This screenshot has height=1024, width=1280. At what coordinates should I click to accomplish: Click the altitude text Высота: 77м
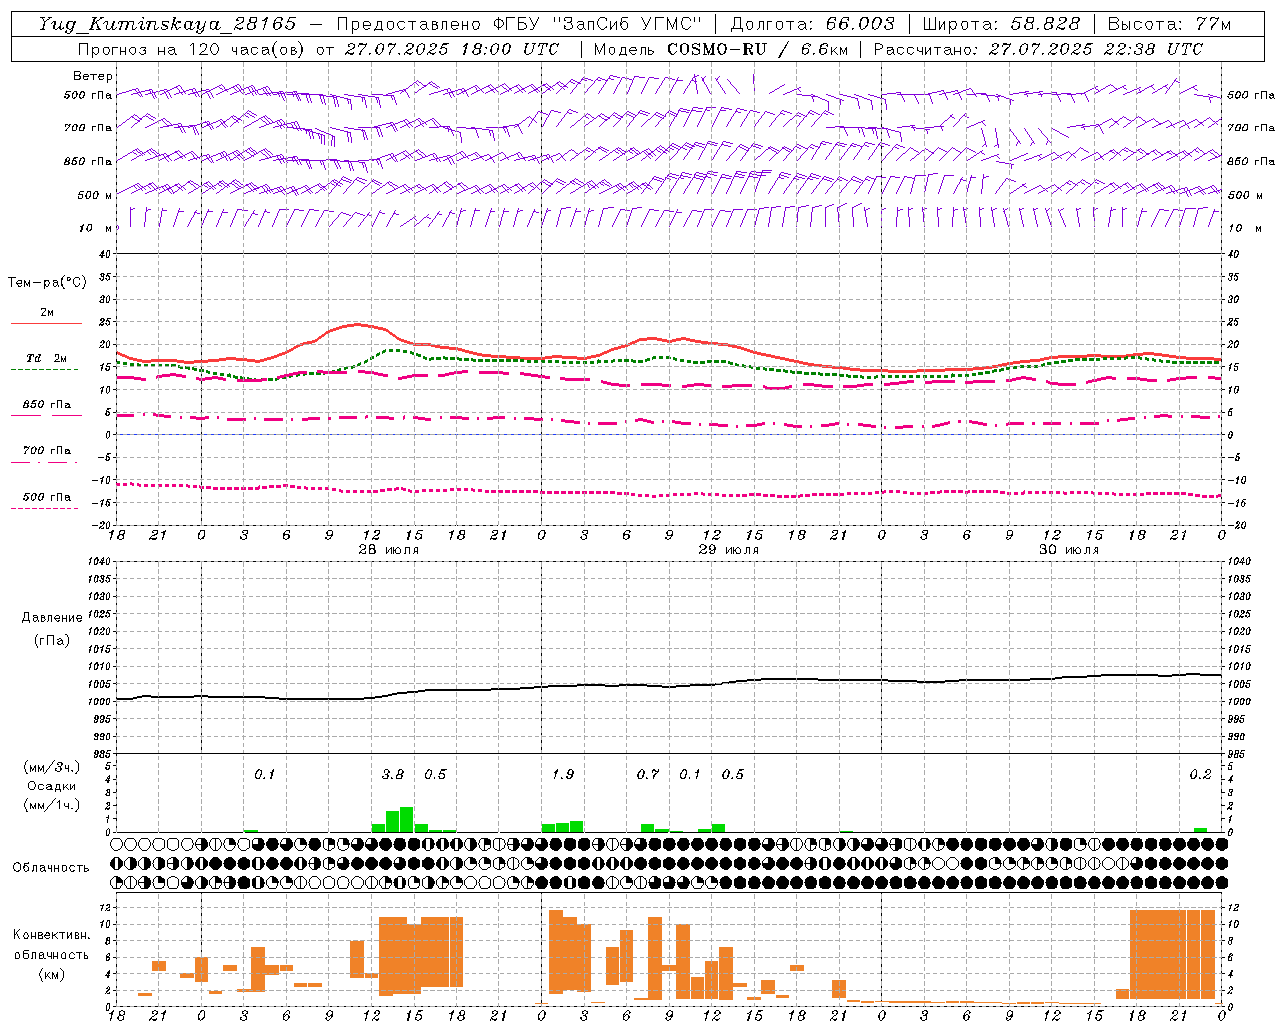pyautogui.click(x=1169, y=24)
